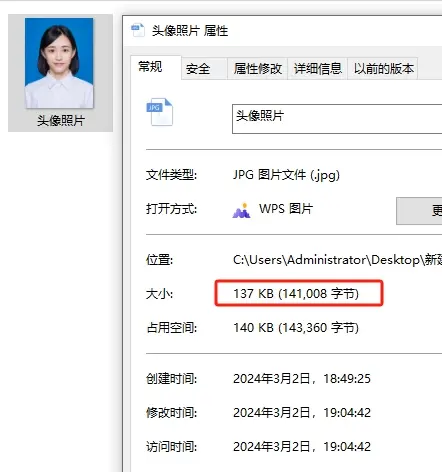442x472 pixels.
Task: Click the 占用空间 label
Action: [171, 328]
